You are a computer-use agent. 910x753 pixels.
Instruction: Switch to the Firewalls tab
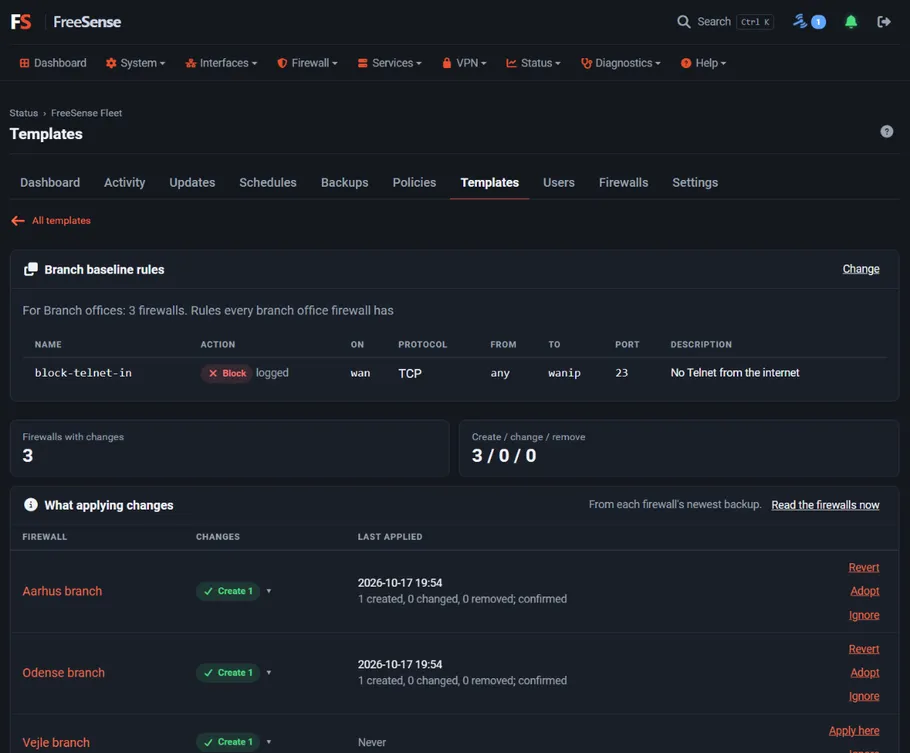point(623,182)
